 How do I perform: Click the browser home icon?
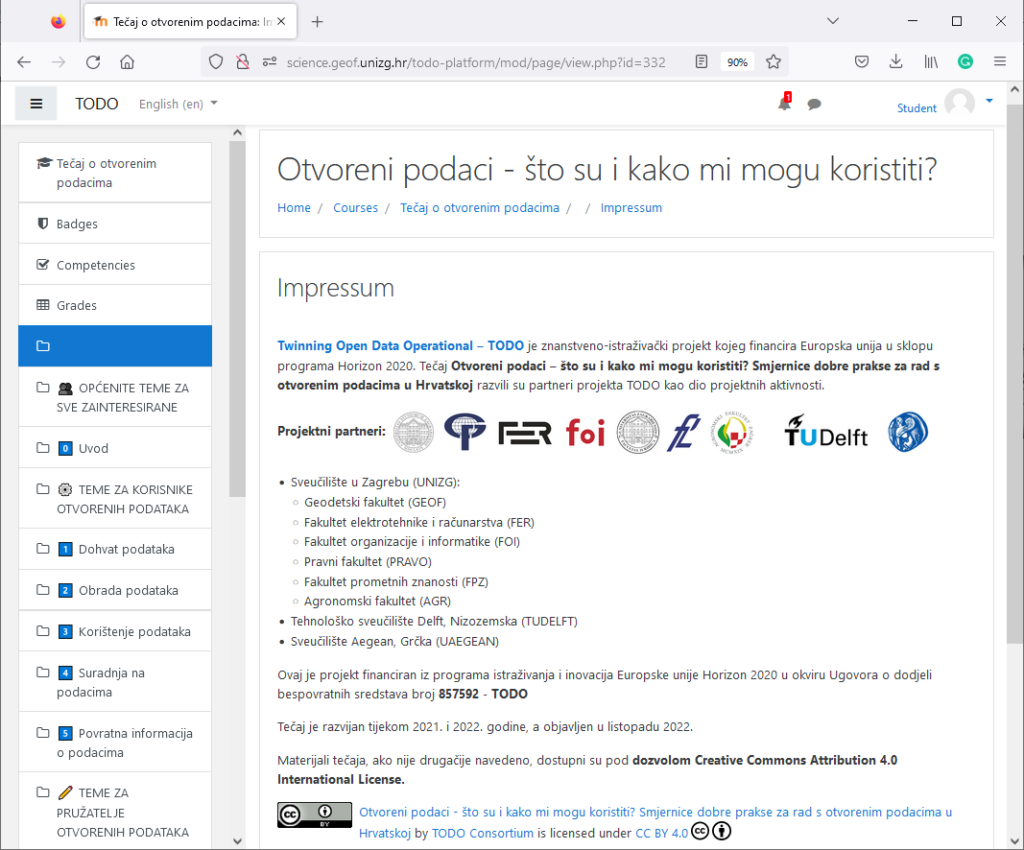[x=127, y=62]
